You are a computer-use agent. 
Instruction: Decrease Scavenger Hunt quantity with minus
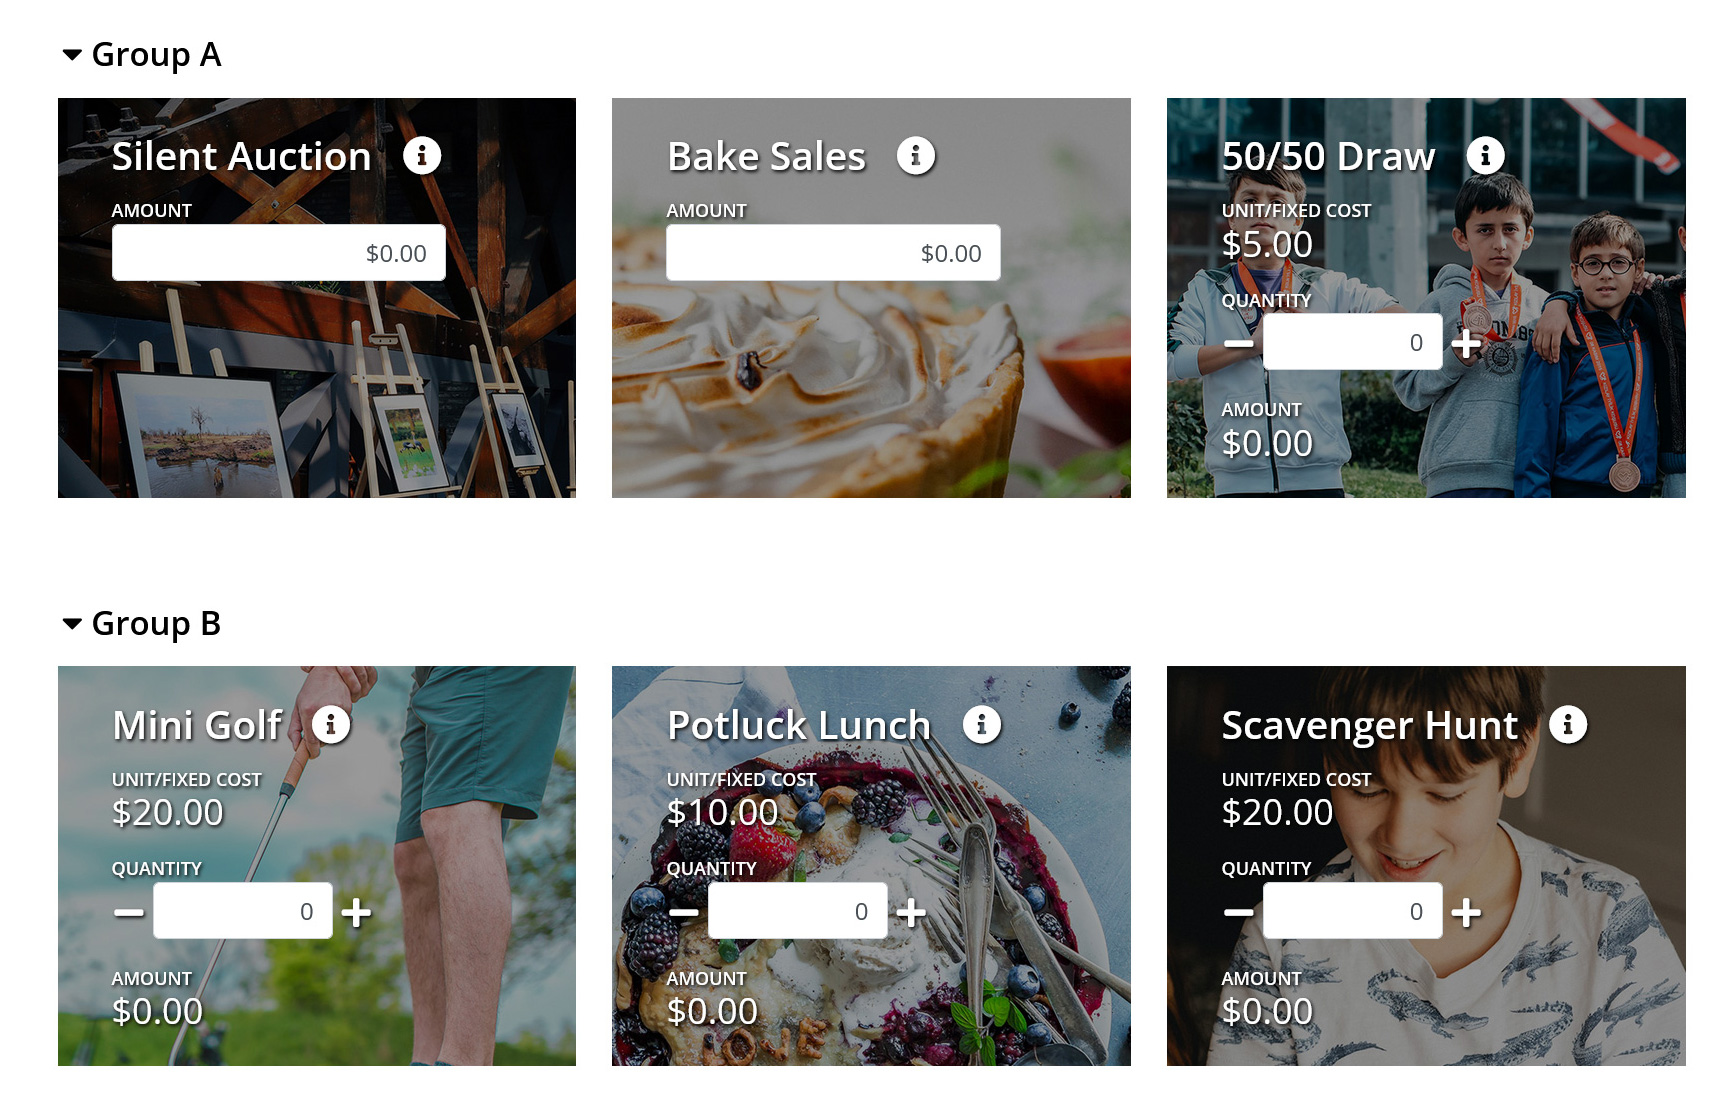1238,912
